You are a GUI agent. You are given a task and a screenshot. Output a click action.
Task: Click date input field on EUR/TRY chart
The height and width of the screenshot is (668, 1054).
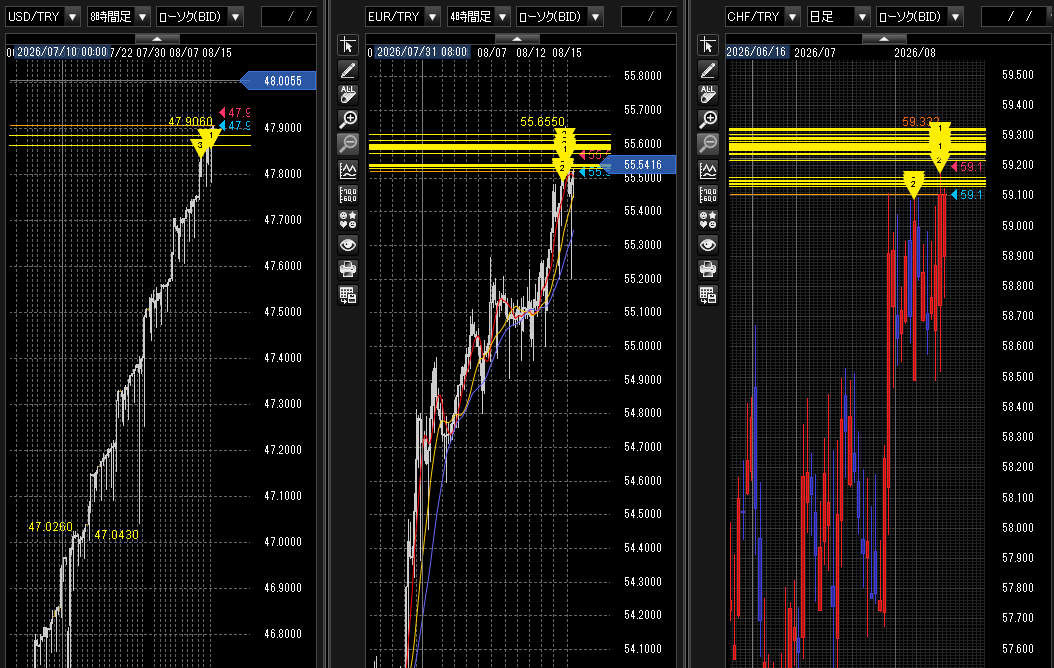click(649, 16)
